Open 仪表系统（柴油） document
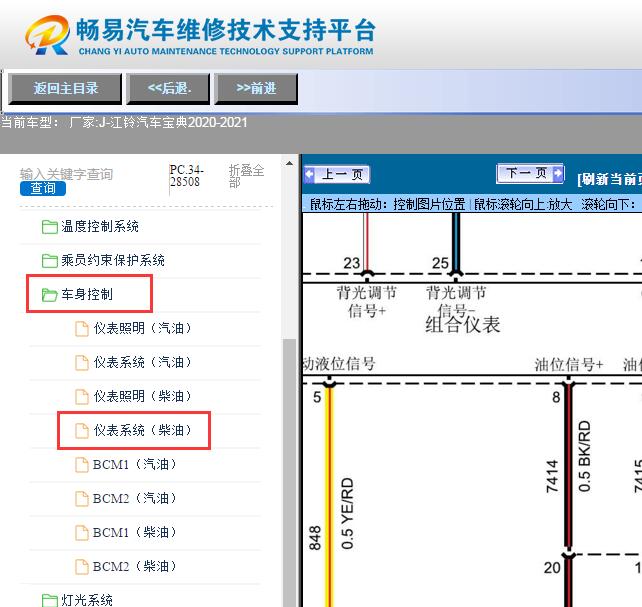This screenshot has width=642, height=607. [x=142, y=430]
